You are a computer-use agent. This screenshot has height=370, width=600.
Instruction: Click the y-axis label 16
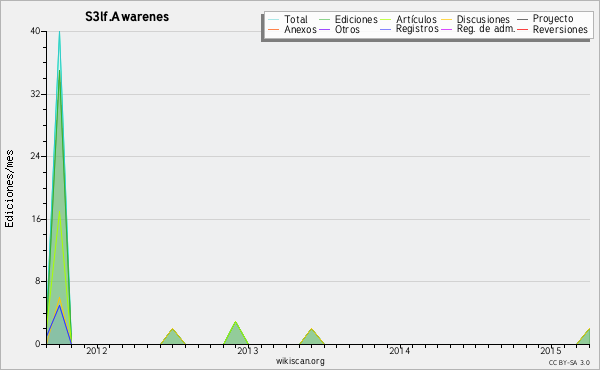(35, 219)
